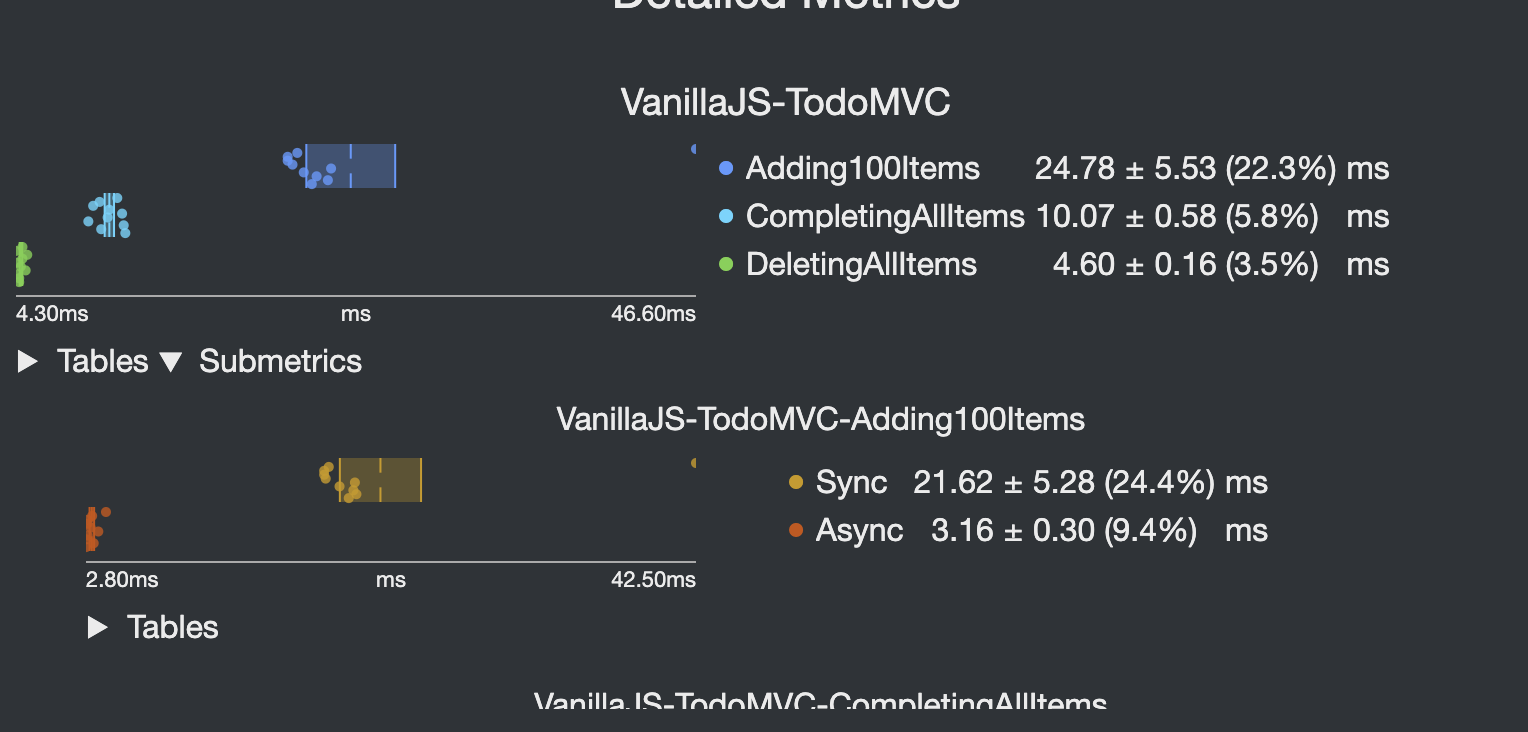Screen dimensions: 1528x732
Task: Click the blue Adding100Items box plot bar
Action: (351, 166)
